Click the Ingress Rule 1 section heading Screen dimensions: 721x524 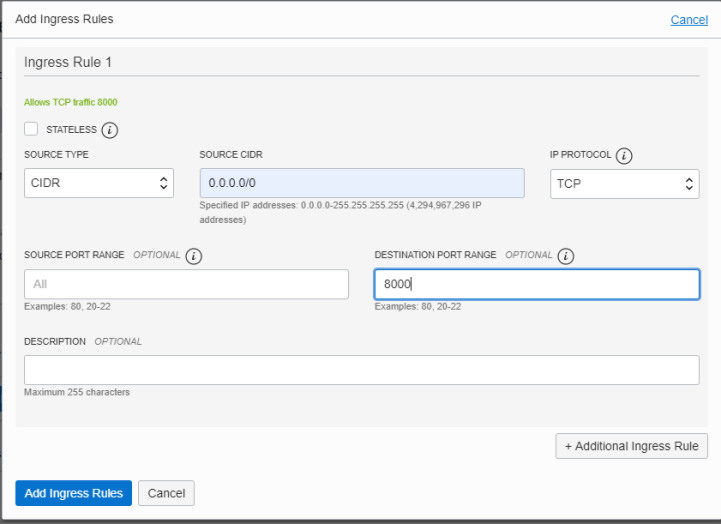(68, 62)
